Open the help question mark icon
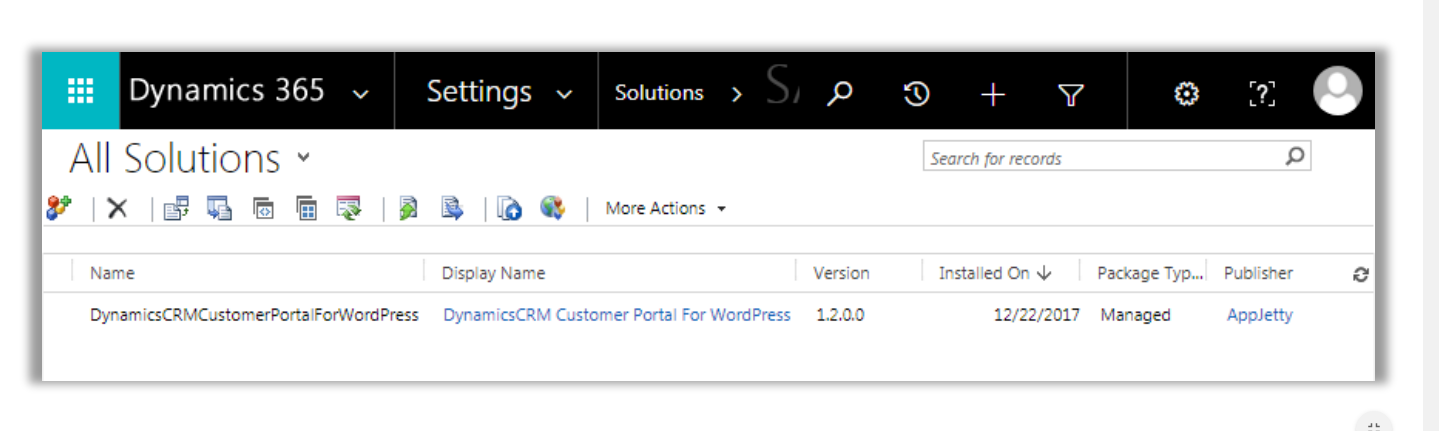This screenshot has width=1439, height=431. (1263, 93)
